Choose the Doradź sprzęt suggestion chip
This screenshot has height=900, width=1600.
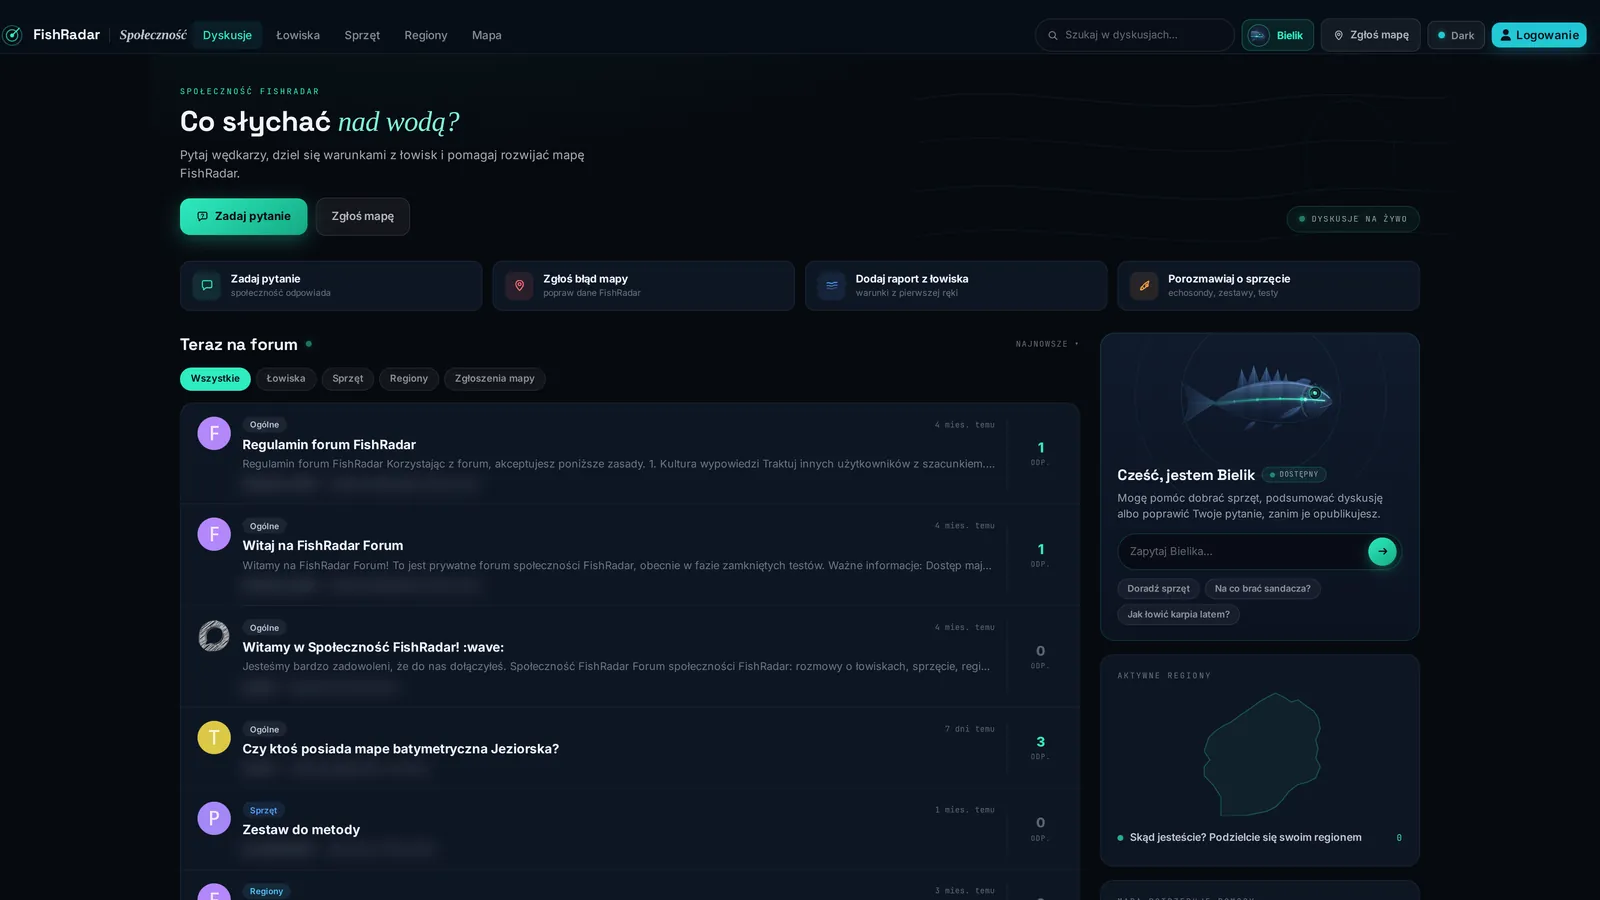tap(1159, 589)
